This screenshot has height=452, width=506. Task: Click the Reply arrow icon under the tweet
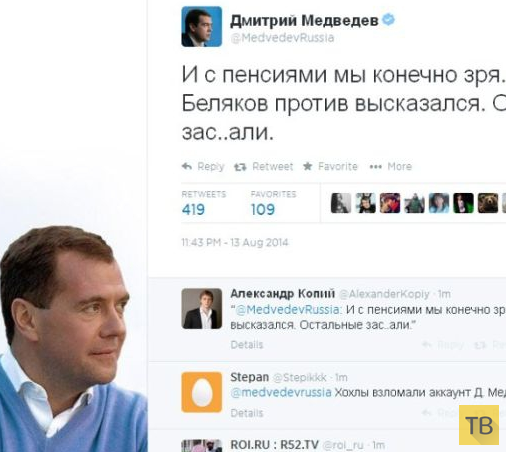click(187, 166)
